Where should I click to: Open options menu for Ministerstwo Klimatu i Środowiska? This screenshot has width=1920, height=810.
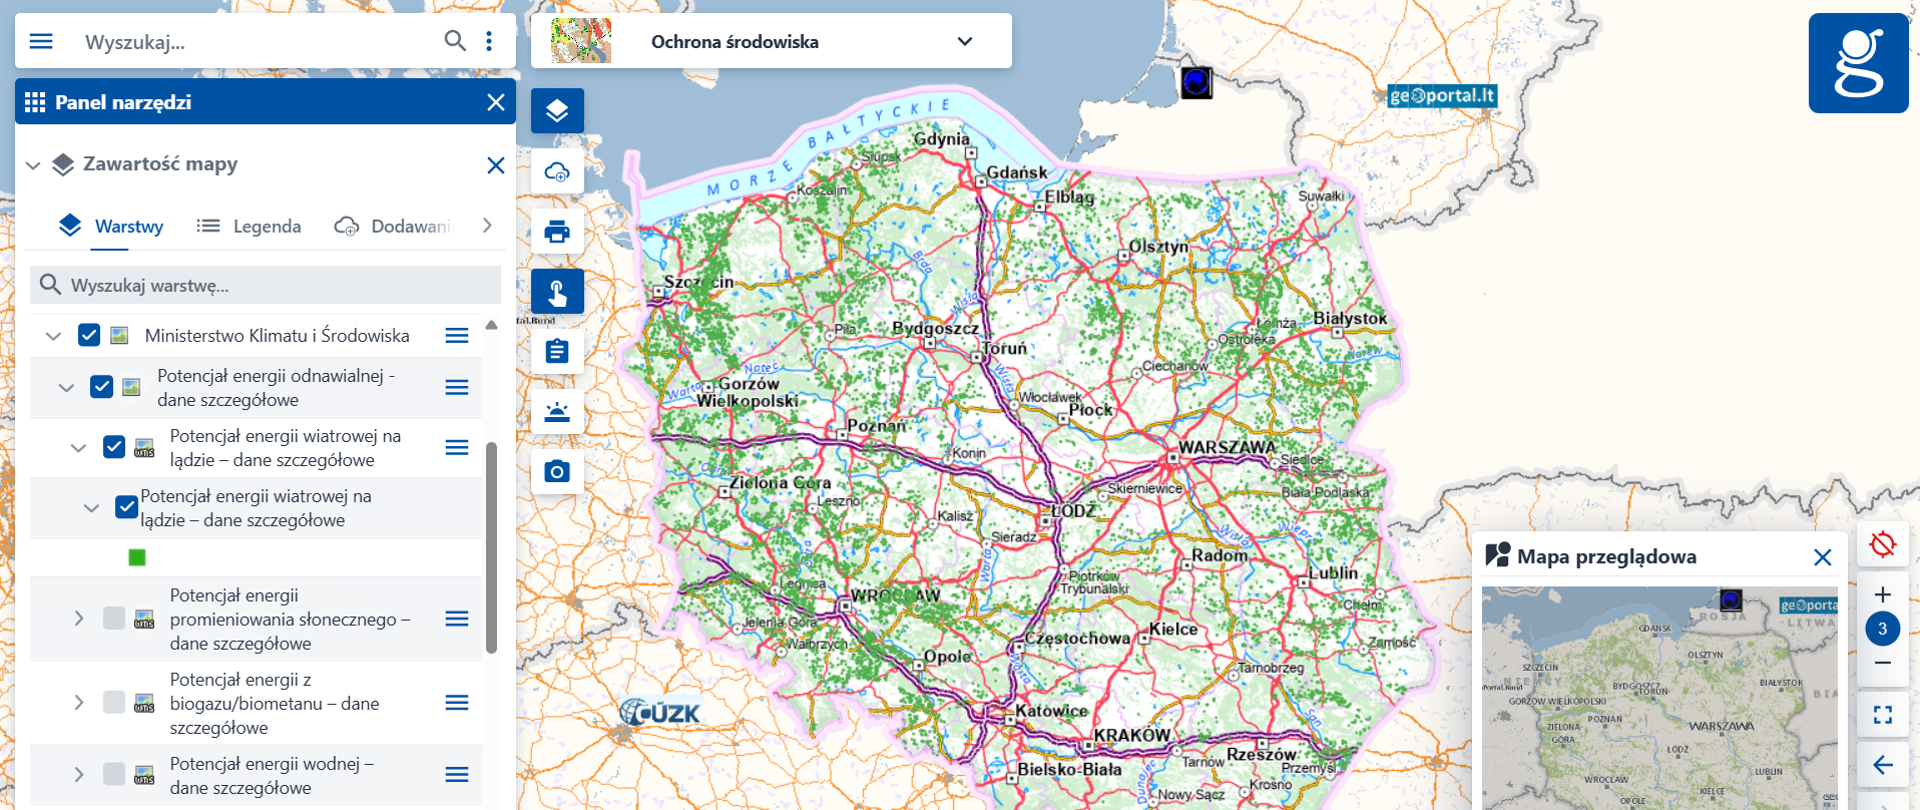pyautogui.click(x=457, y=335)
